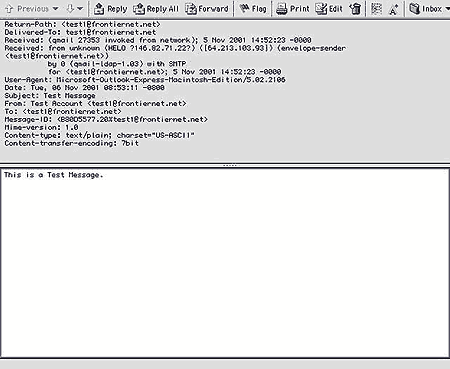Click the Content-type: text/plain line
The height and width of the screenshot is (369, 450).
tap(99, 135)
